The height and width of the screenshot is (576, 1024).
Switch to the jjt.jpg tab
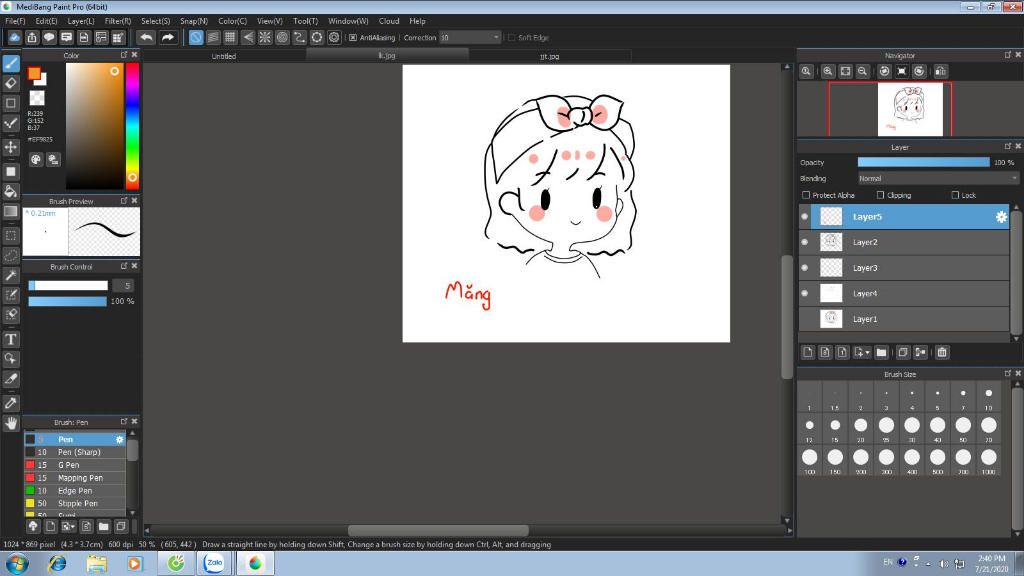[550, 56]
